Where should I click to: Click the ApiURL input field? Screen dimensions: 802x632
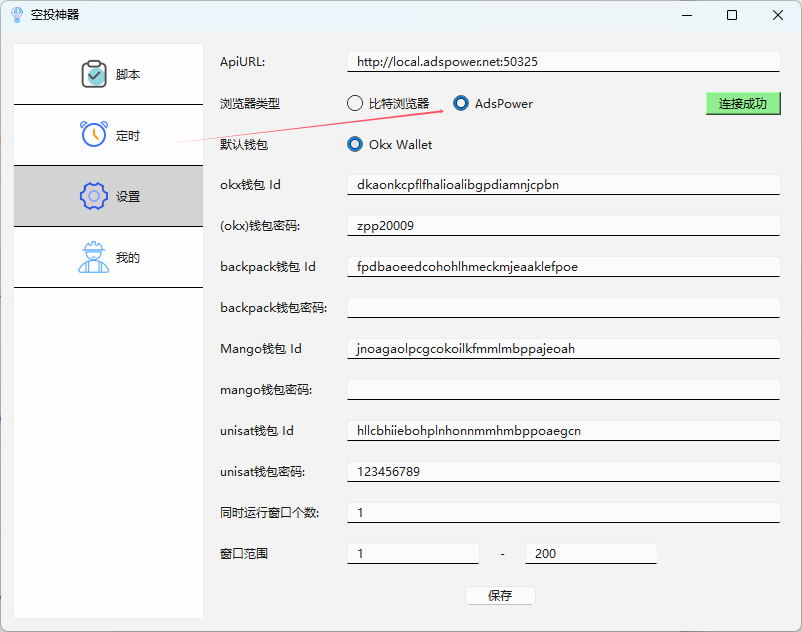pyautogui.click(x=563, y=62)
